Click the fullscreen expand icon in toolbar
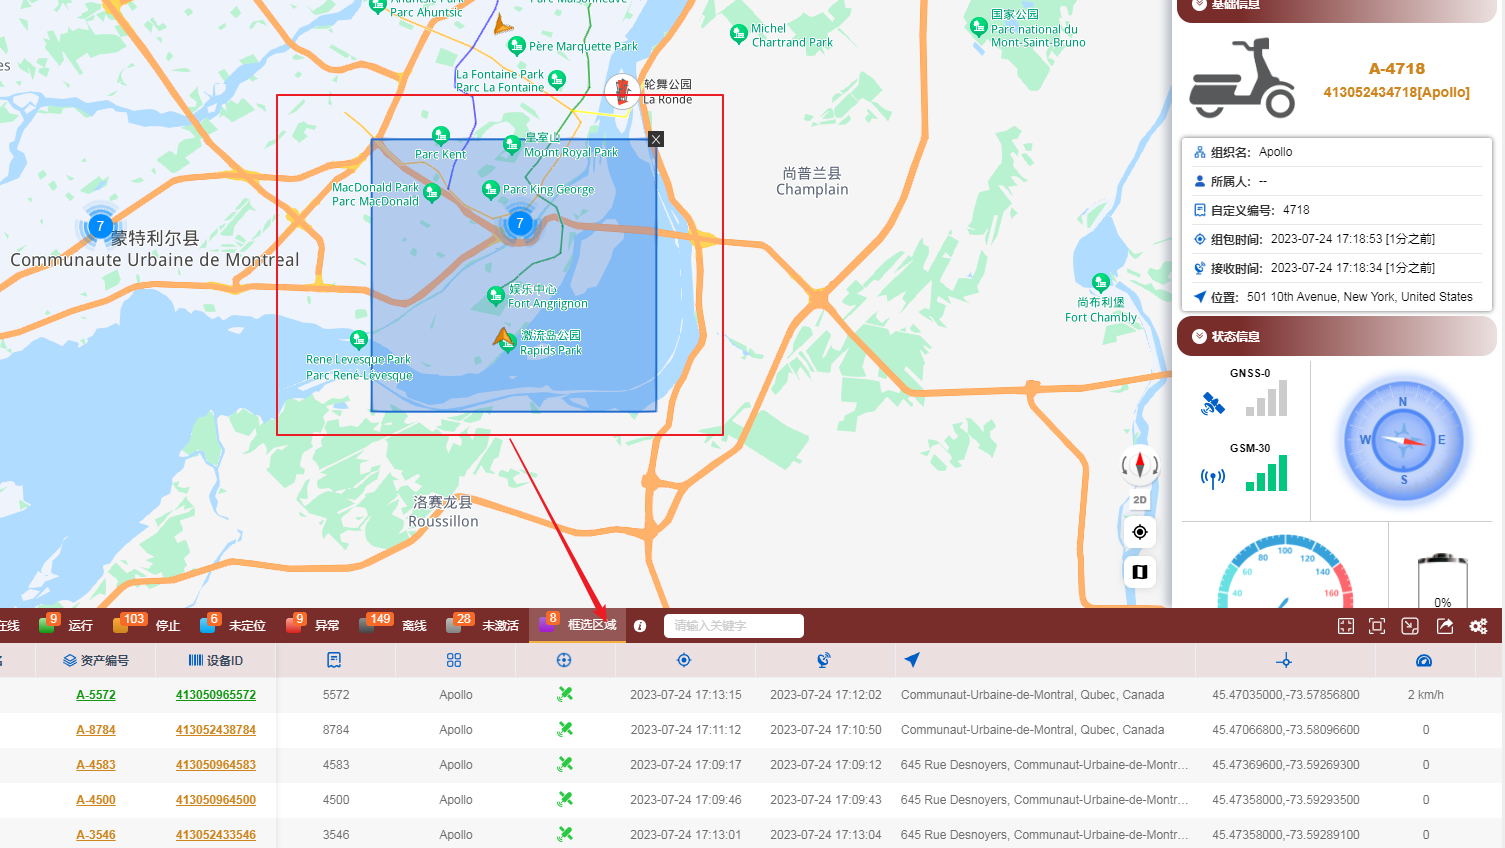The image size is (1505, 848). [x=1346, y=626]
